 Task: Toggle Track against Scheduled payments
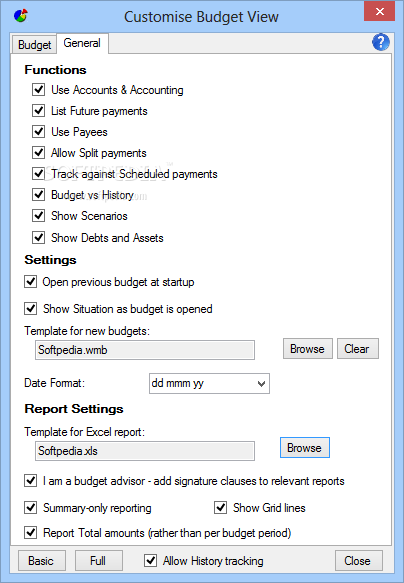[38, 174]
